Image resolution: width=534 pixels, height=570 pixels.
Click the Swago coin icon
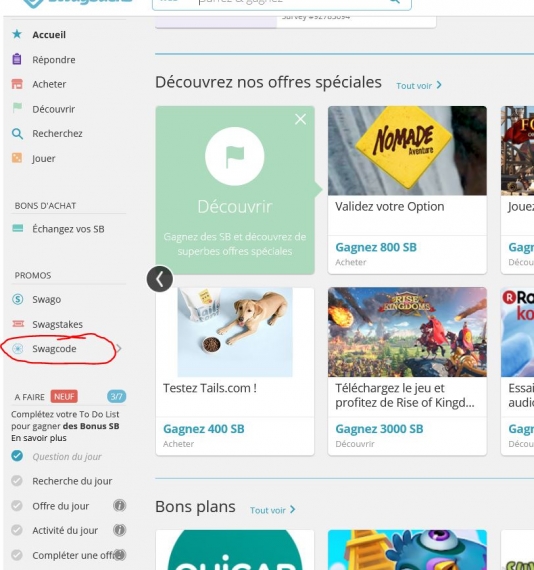[17, 299]
